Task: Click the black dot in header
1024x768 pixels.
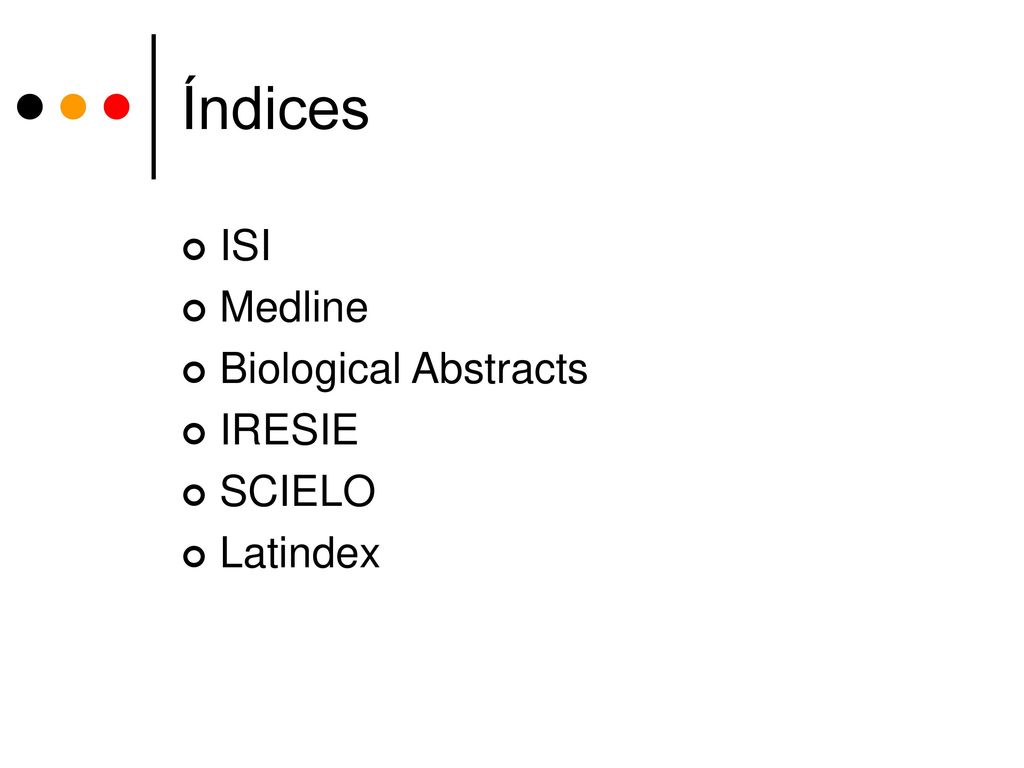Action: (30, 106)
